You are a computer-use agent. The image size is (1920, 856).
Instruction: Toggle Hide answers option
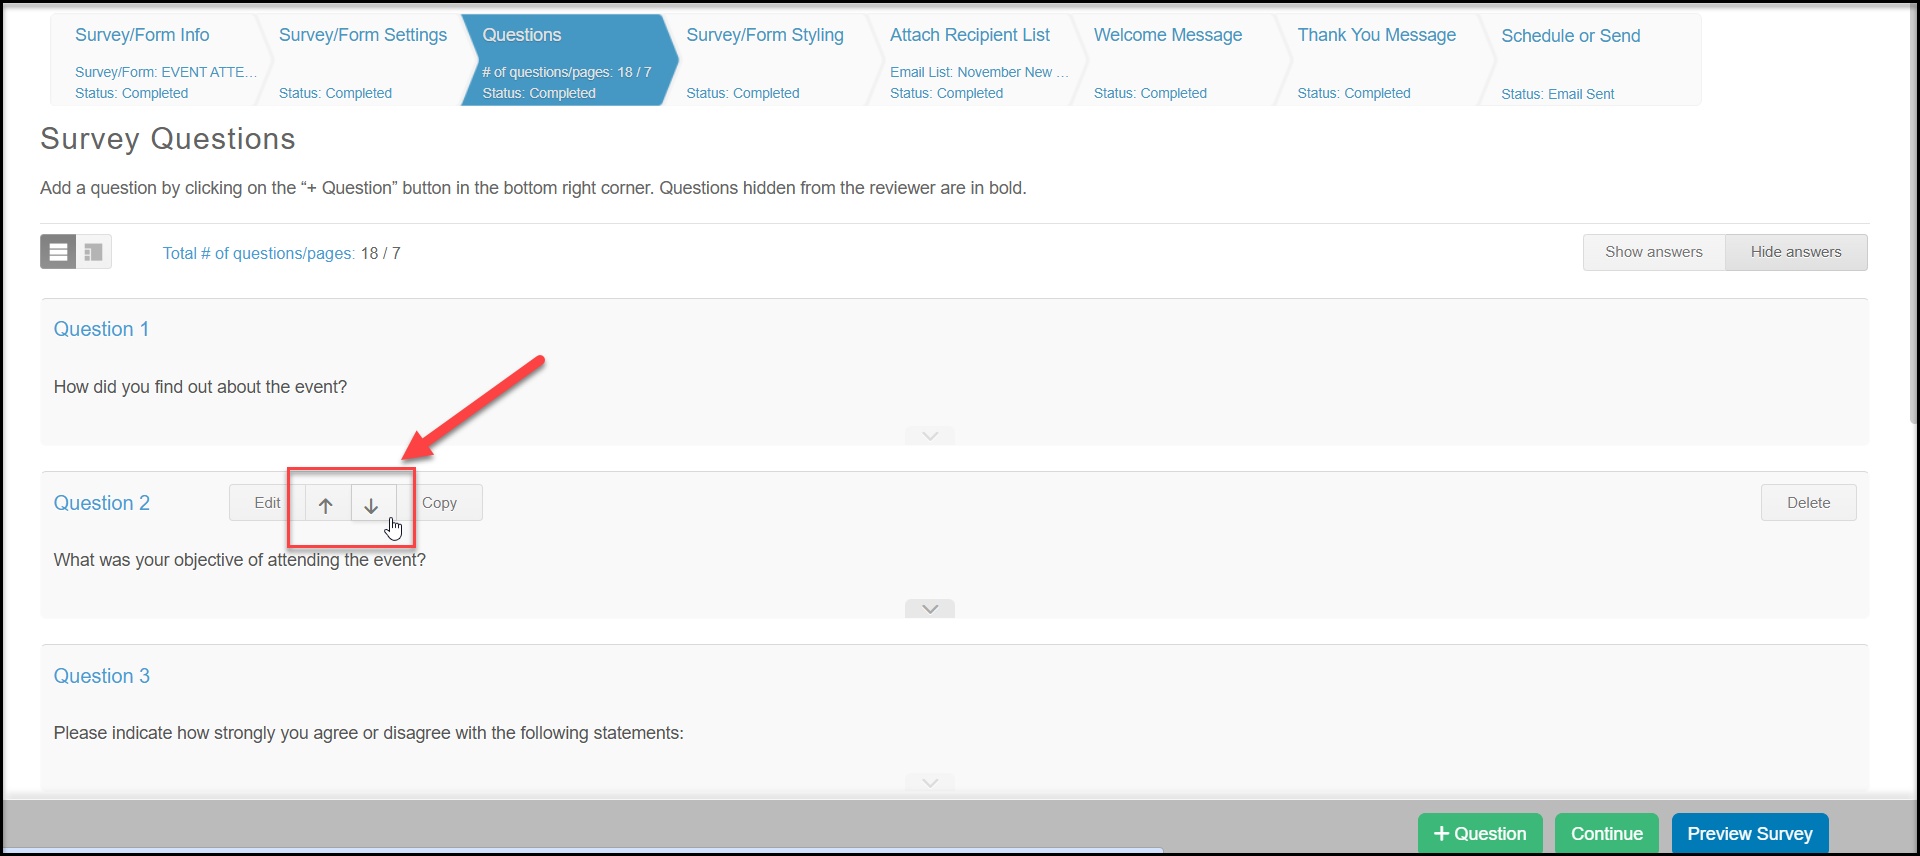pyautogui.click(x=1796, y=252)
